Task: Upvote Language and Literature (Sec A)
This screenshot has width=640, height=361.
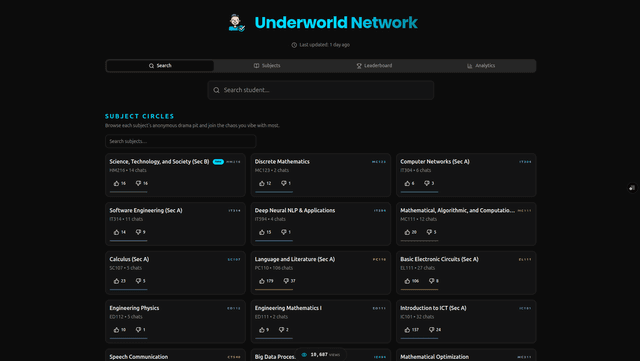Action: coord(267,281)
